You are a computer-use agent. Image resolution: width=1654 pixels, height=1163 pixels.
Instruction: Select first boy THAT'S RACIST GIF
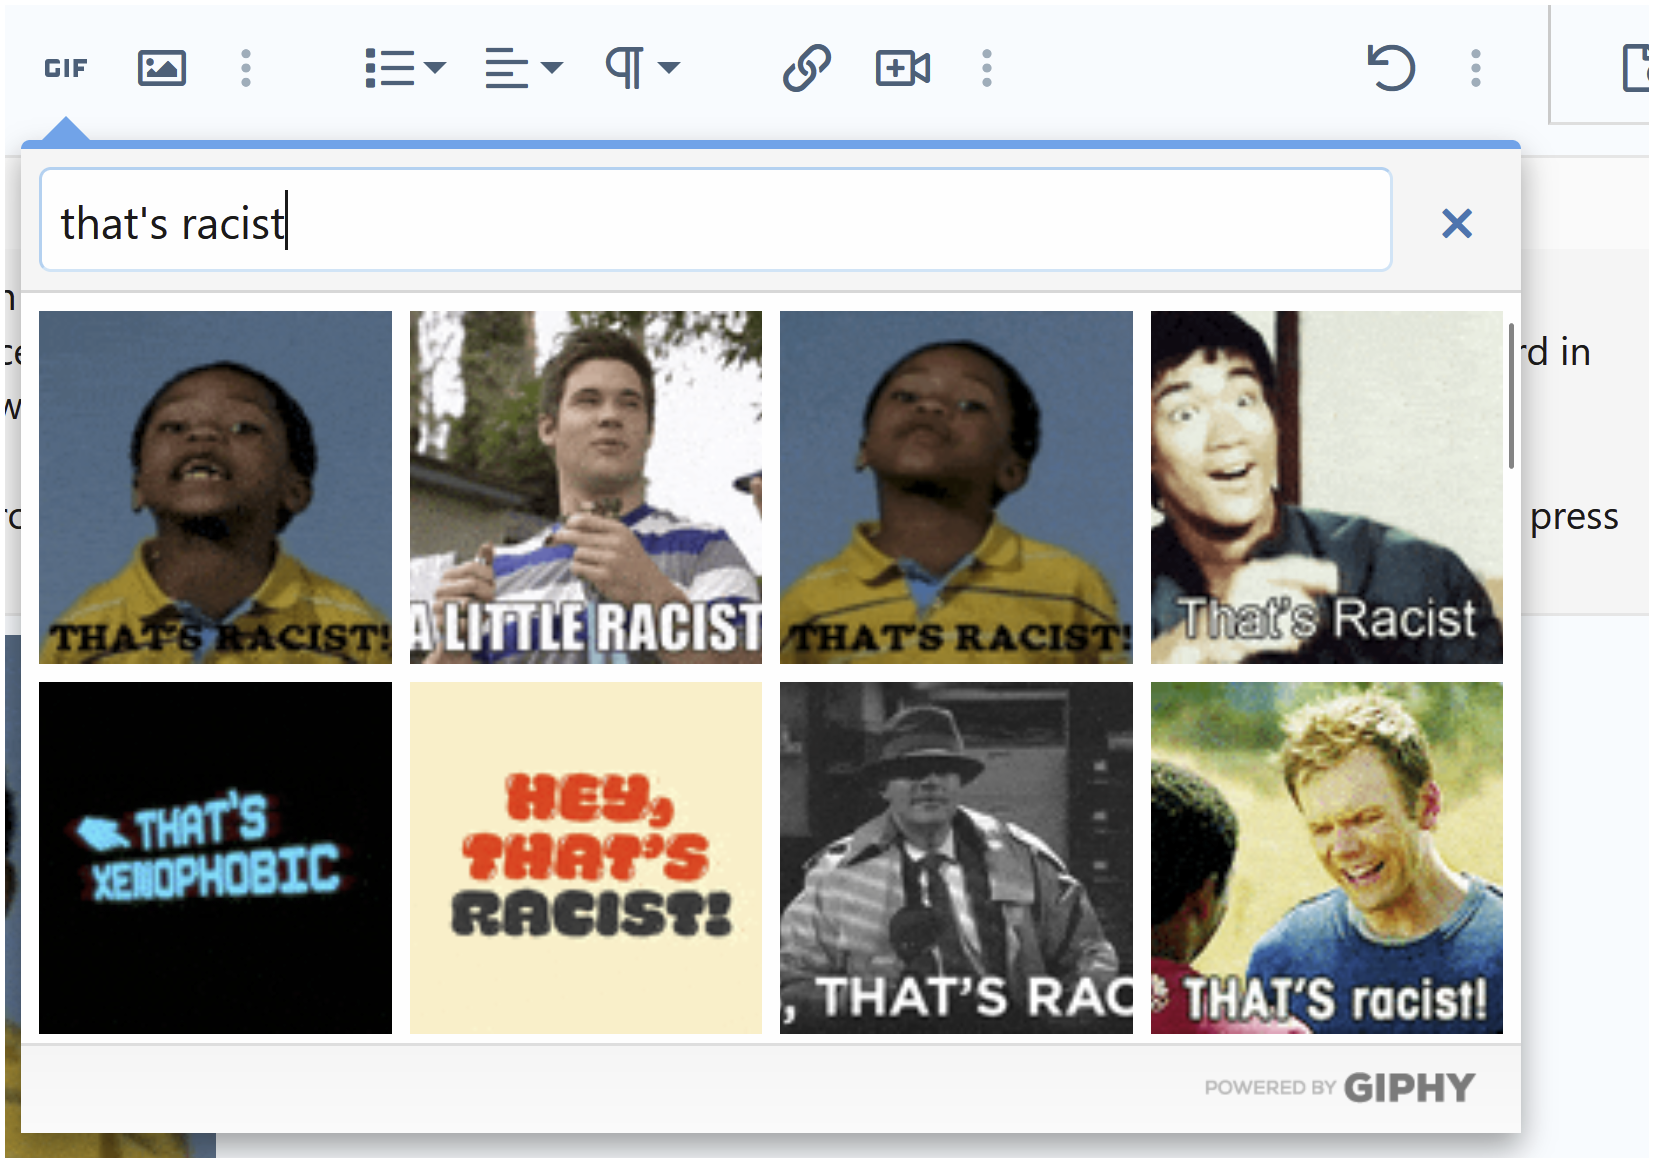coord(216,487)
